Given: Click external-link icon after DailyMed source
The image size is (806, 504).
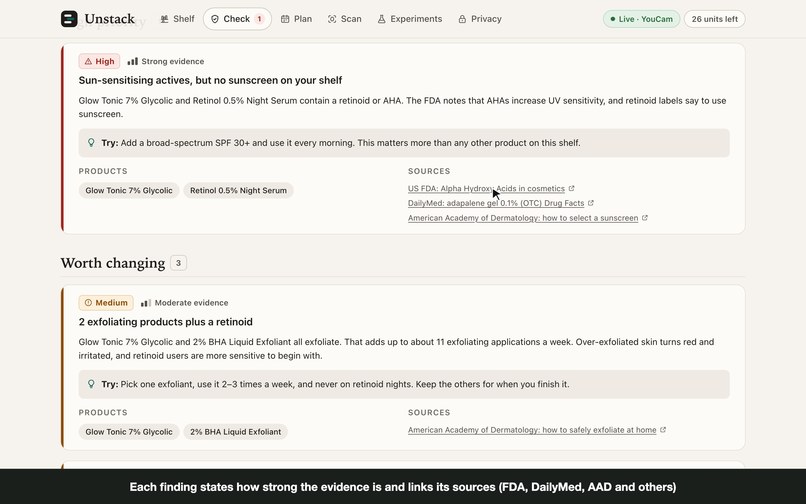Looking at the screenshot, I should (x=591, y=203).
